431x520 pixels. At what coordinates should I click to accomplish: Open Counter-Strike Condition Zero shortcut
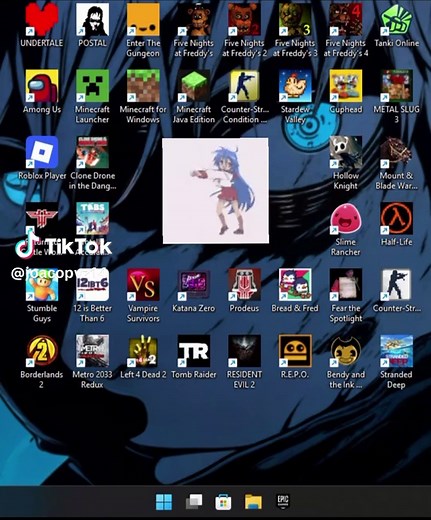pos(244,86)
